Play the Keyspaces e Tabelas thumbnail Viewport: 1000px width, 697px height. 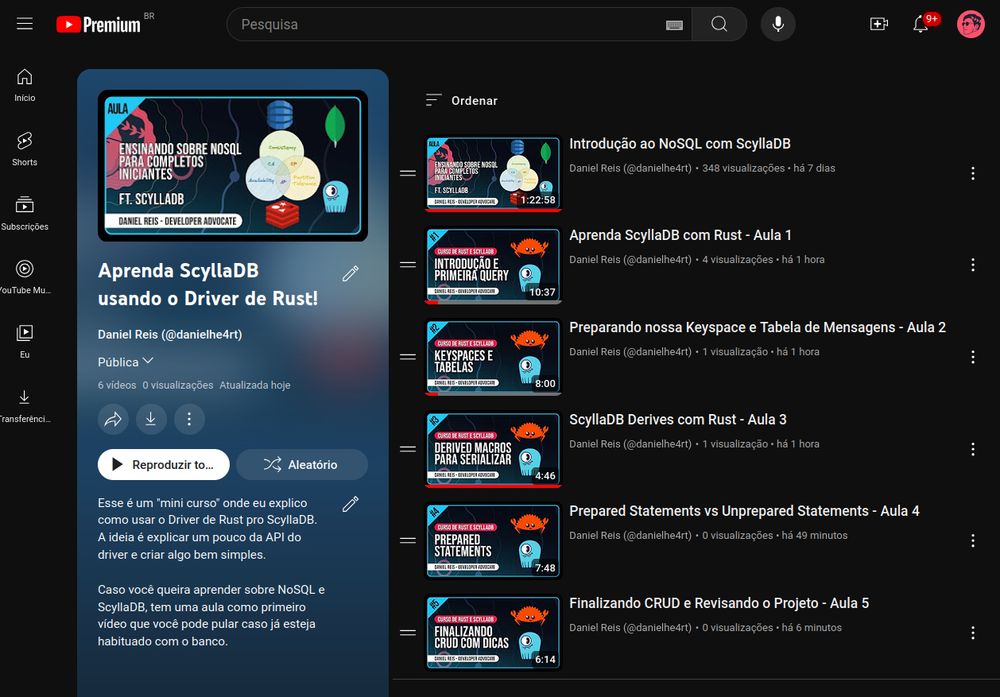[x=493, y=357]
